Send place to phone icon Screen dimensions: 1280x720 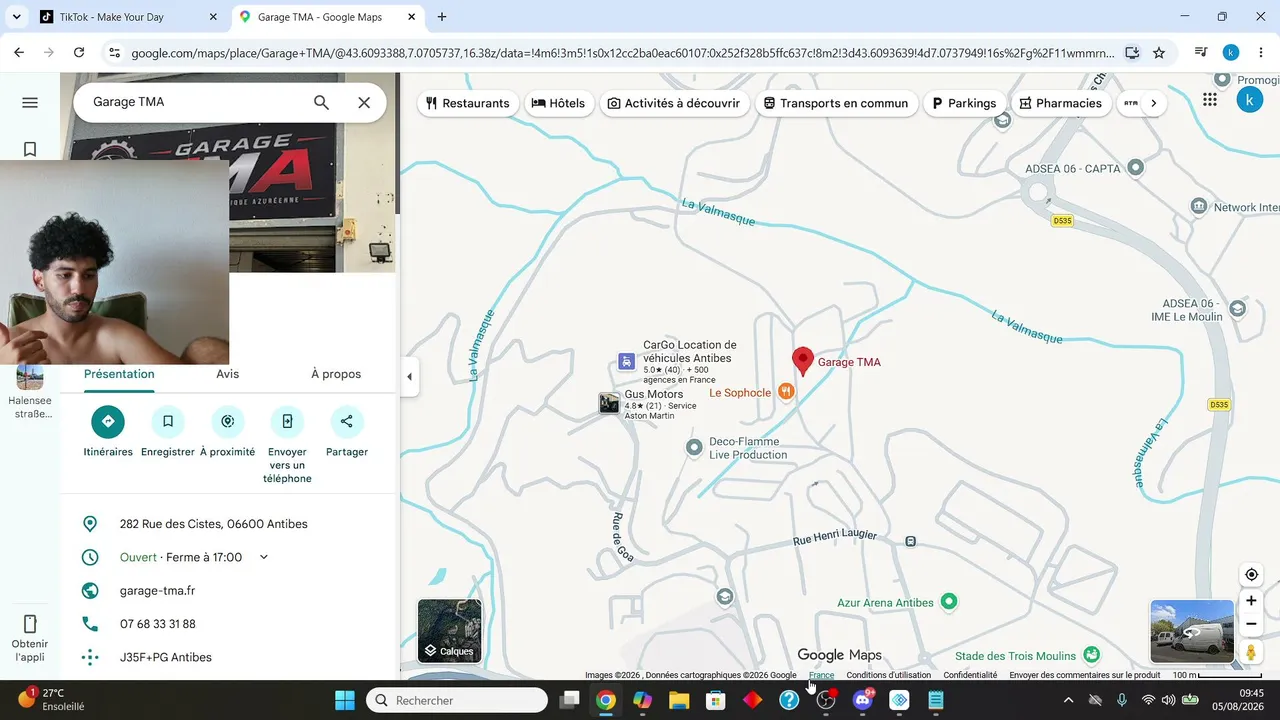[x=287, y=421]
